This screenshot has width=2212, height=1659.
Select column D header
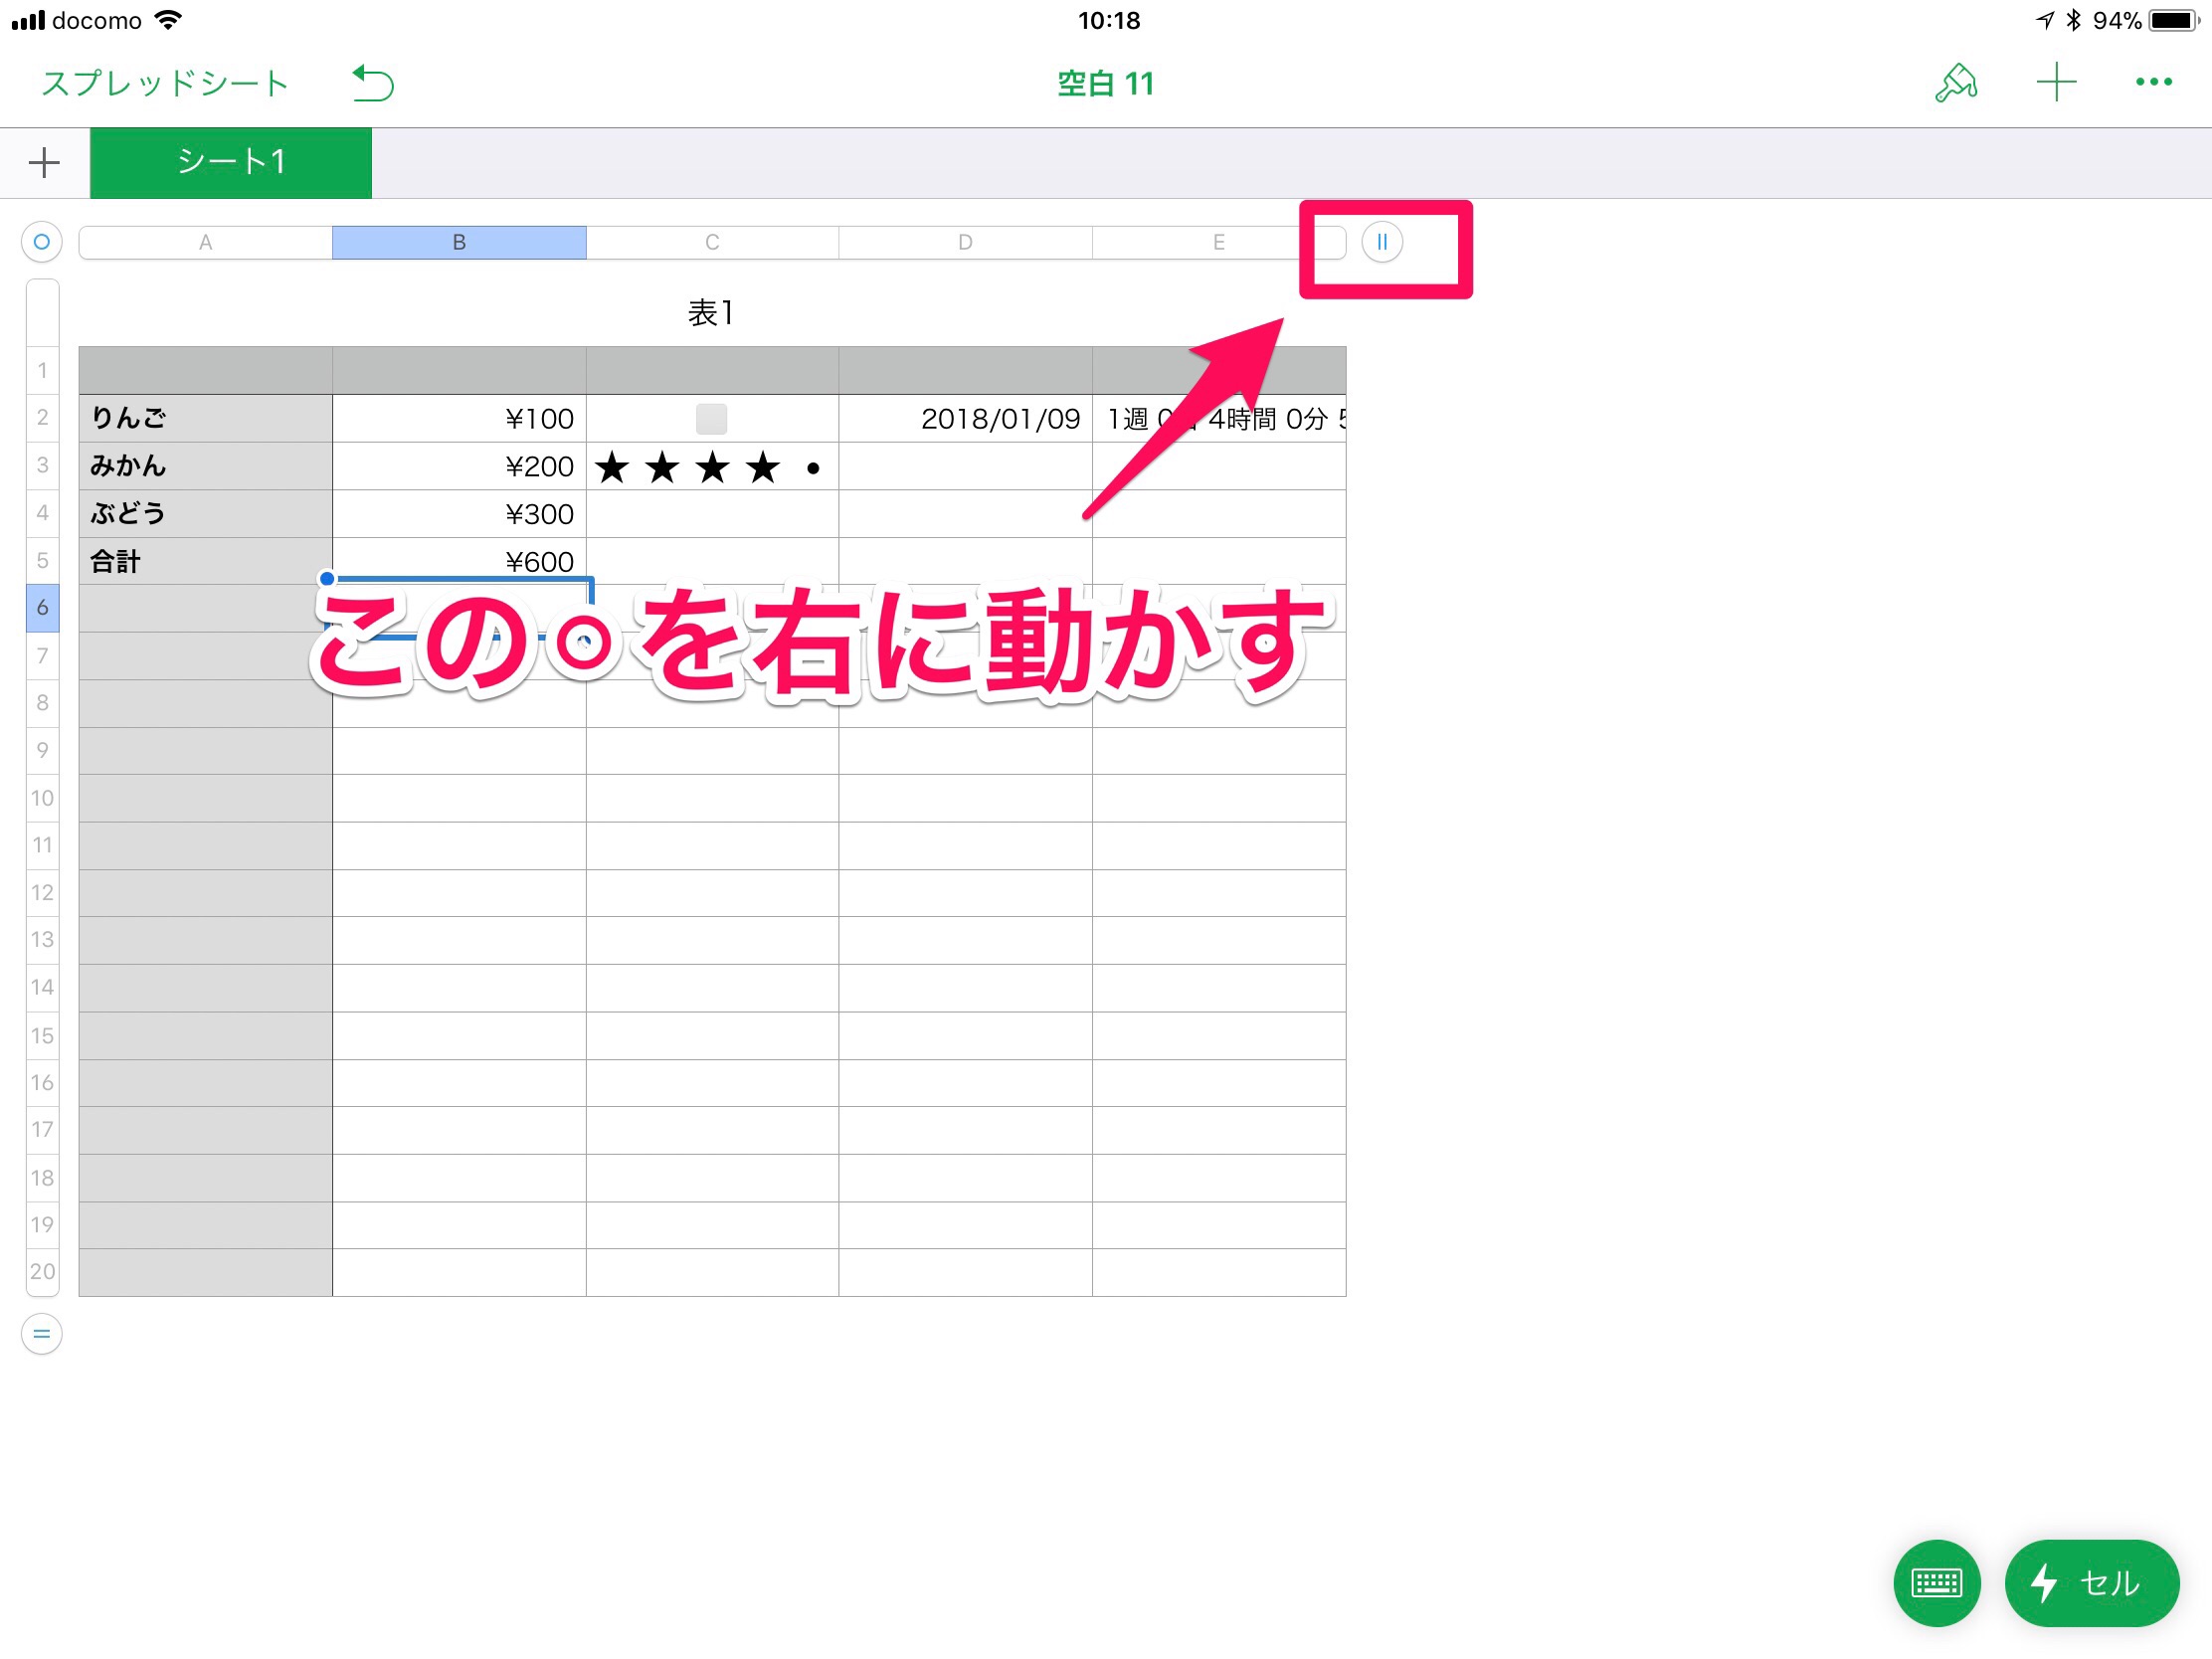(x=965, y=242)
